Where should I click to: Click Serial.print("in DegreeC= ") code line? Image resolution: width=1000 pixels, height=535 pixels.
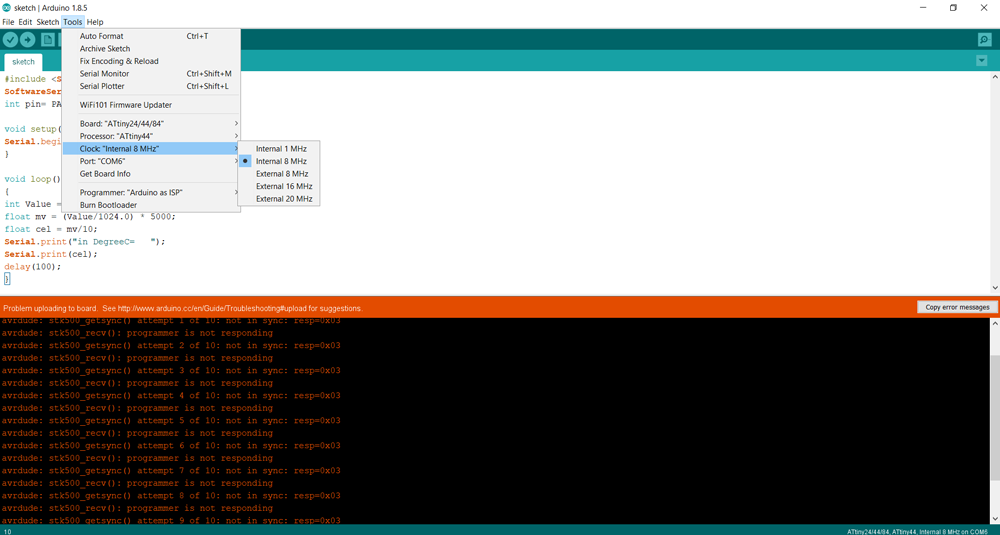pyautogui.click(x=85, y=242)
